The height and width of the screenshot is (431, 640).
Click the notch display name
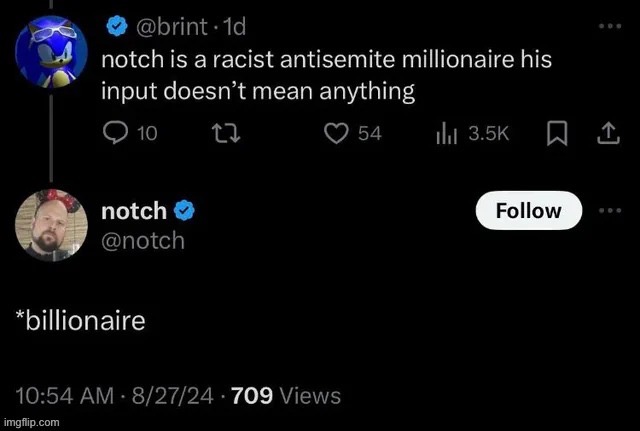tap(133, 210)
